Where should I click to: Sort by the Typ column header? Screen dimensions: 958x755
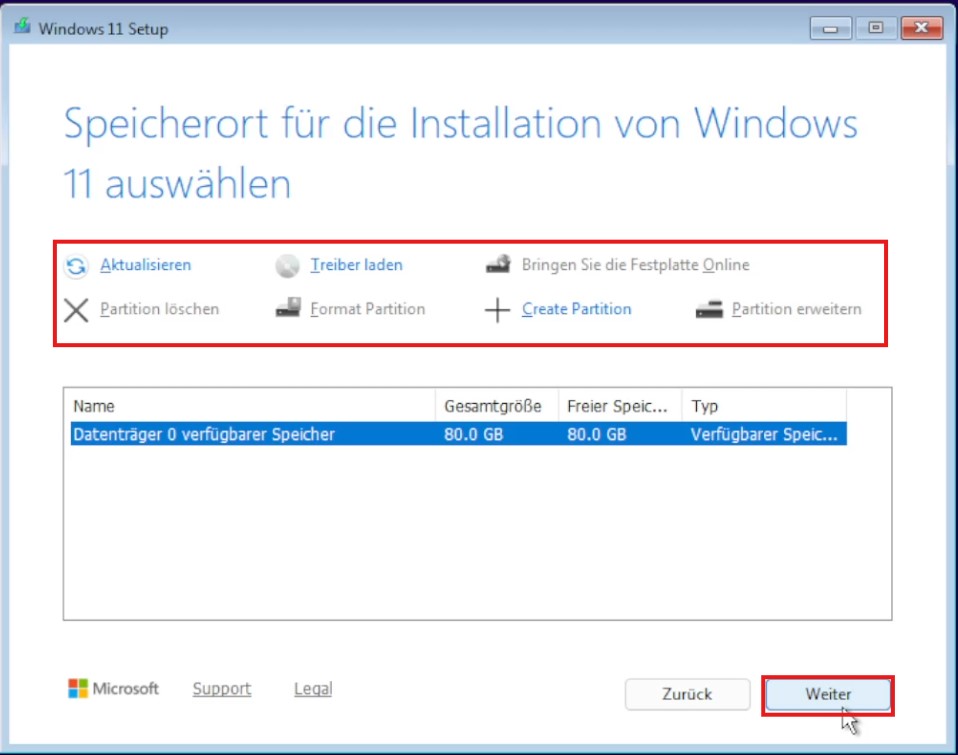764,406
